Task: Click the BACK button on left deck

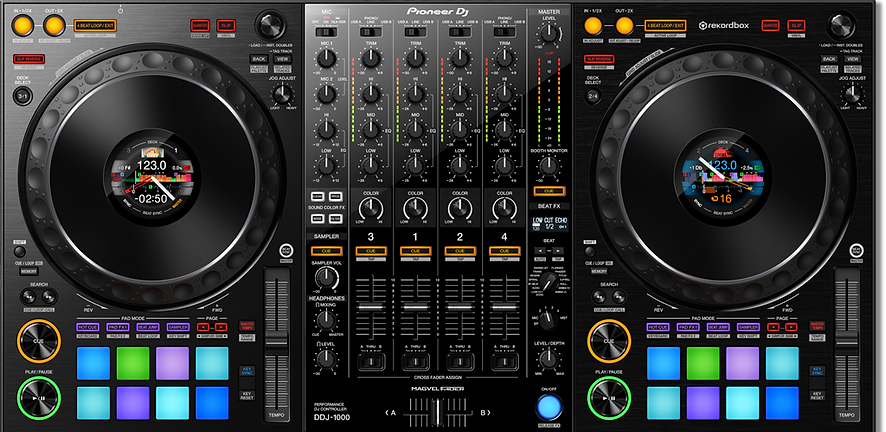Action: point(259,59)
